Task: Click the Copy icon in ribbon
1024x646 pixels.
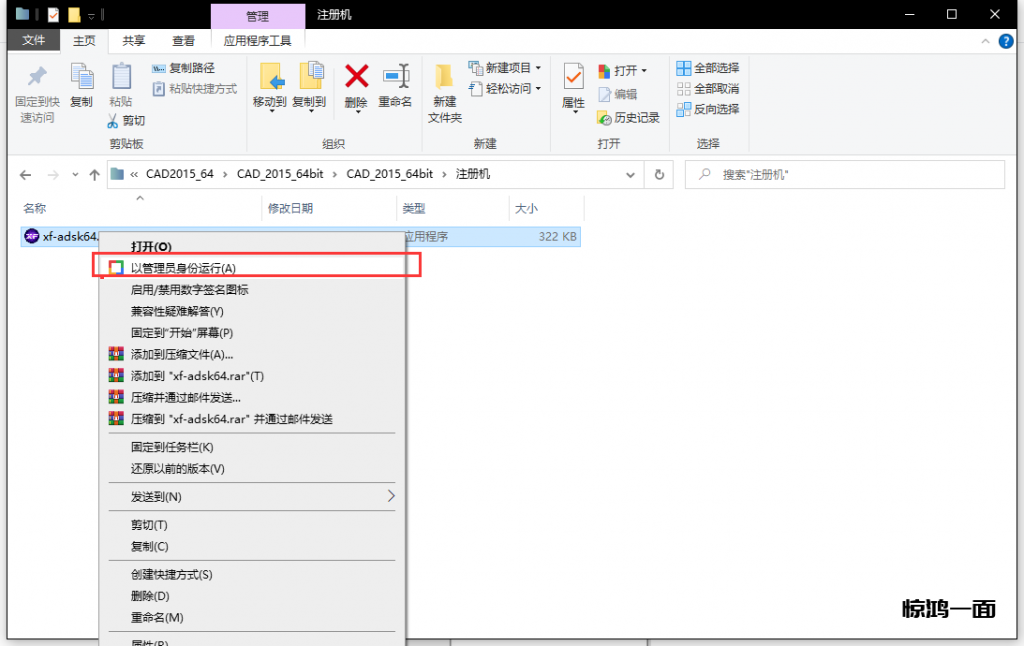Action: point(81,78)
